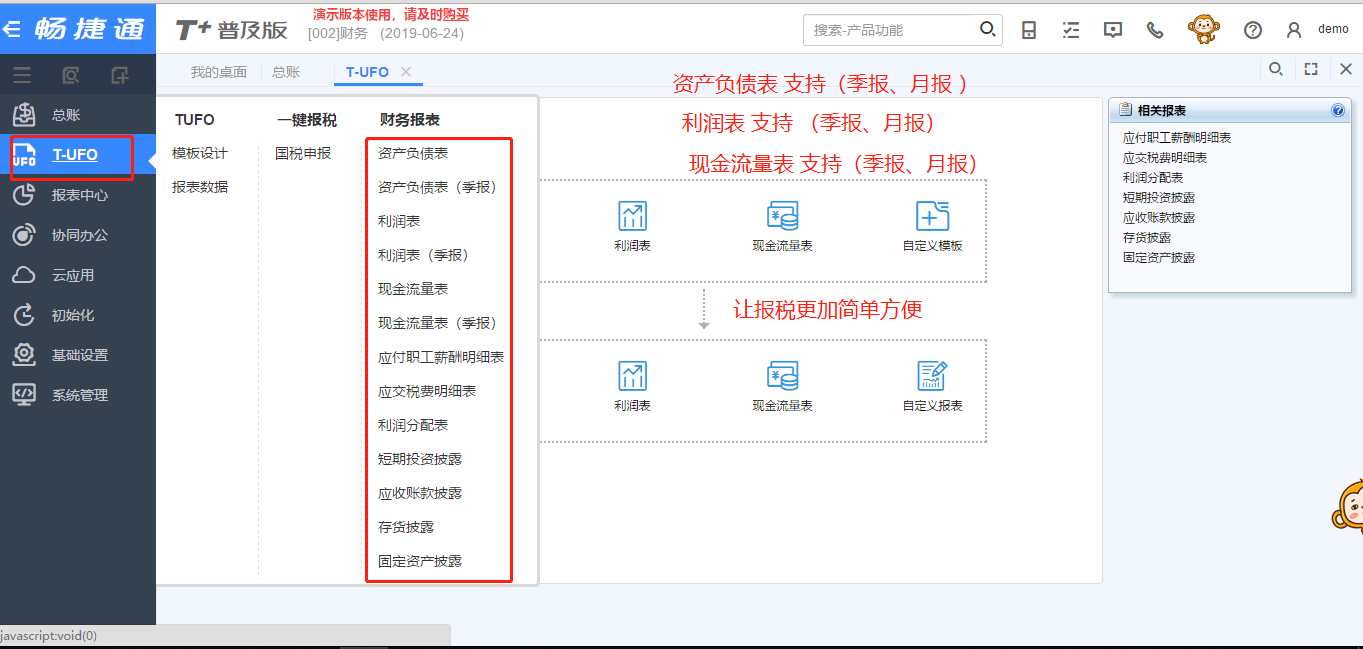Select the T-UFO sidebar icon
Image resolution: width=1363 pixels, height=649 pixels.
[24, 155]
